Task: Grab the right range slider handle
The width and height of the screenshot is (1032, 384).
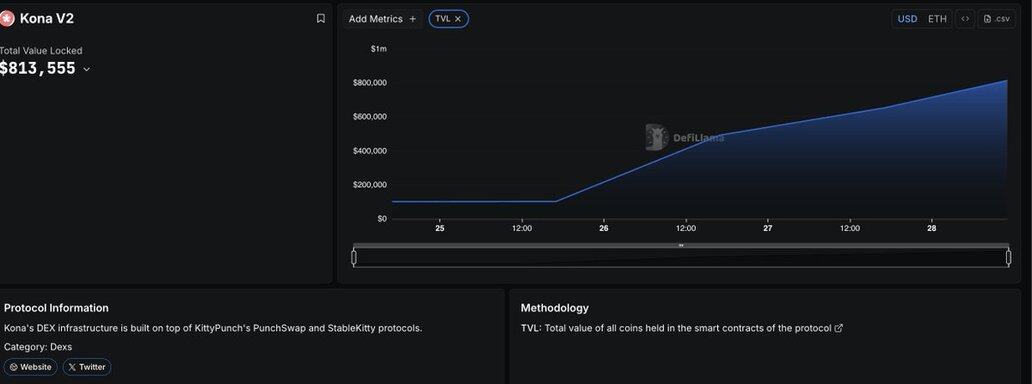Action: click(x=1008, y=257)
